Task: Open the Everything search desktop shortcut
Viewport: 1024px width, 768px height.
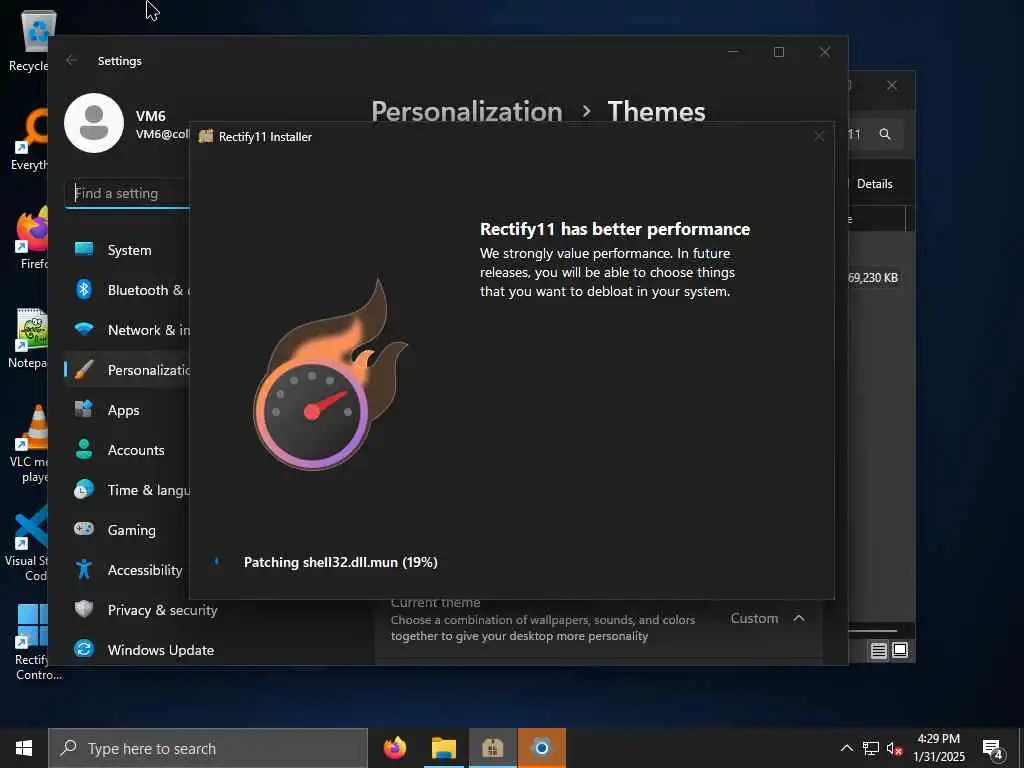Action: coord(29,140)
